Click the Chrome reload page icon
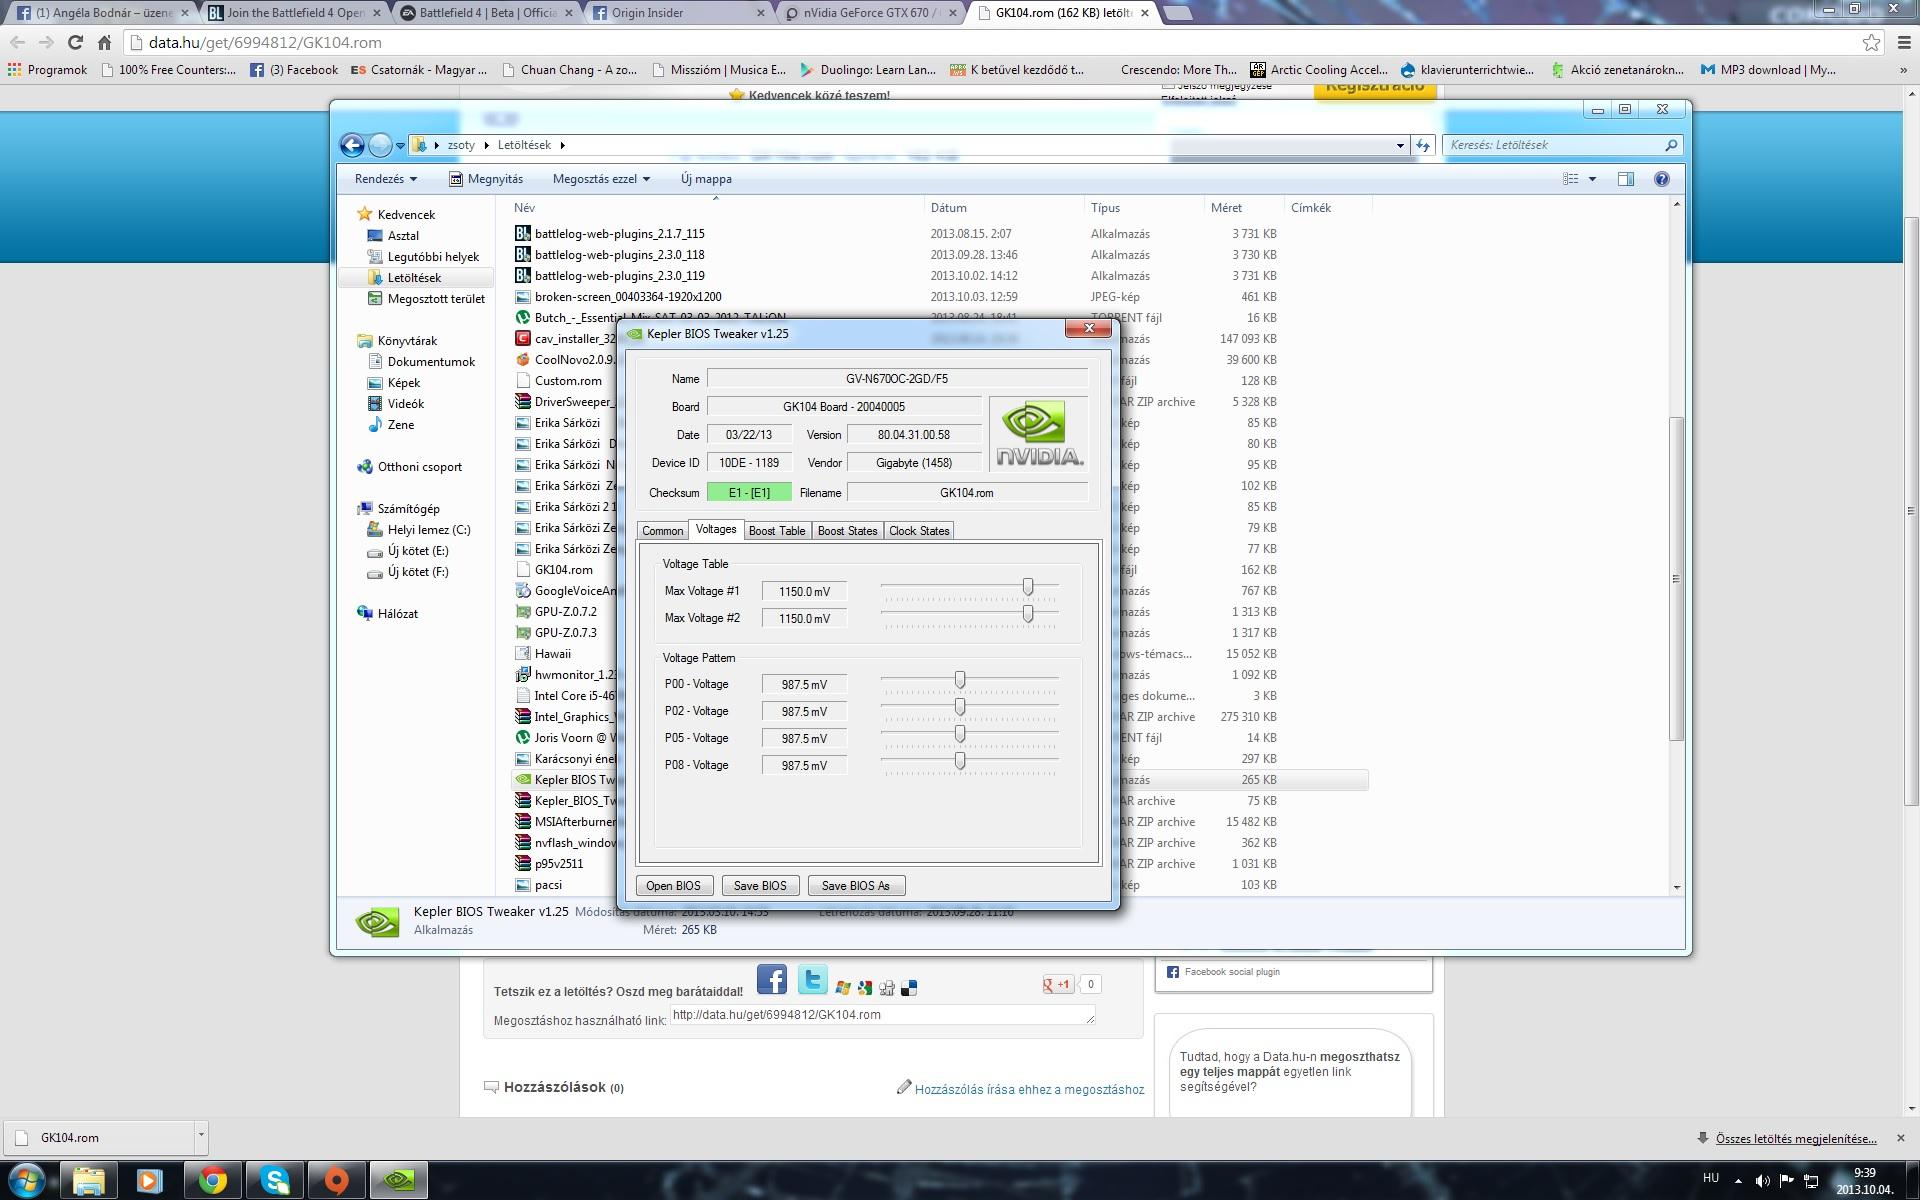The width and height of the screenshot is (1920, 1200). 75,42
